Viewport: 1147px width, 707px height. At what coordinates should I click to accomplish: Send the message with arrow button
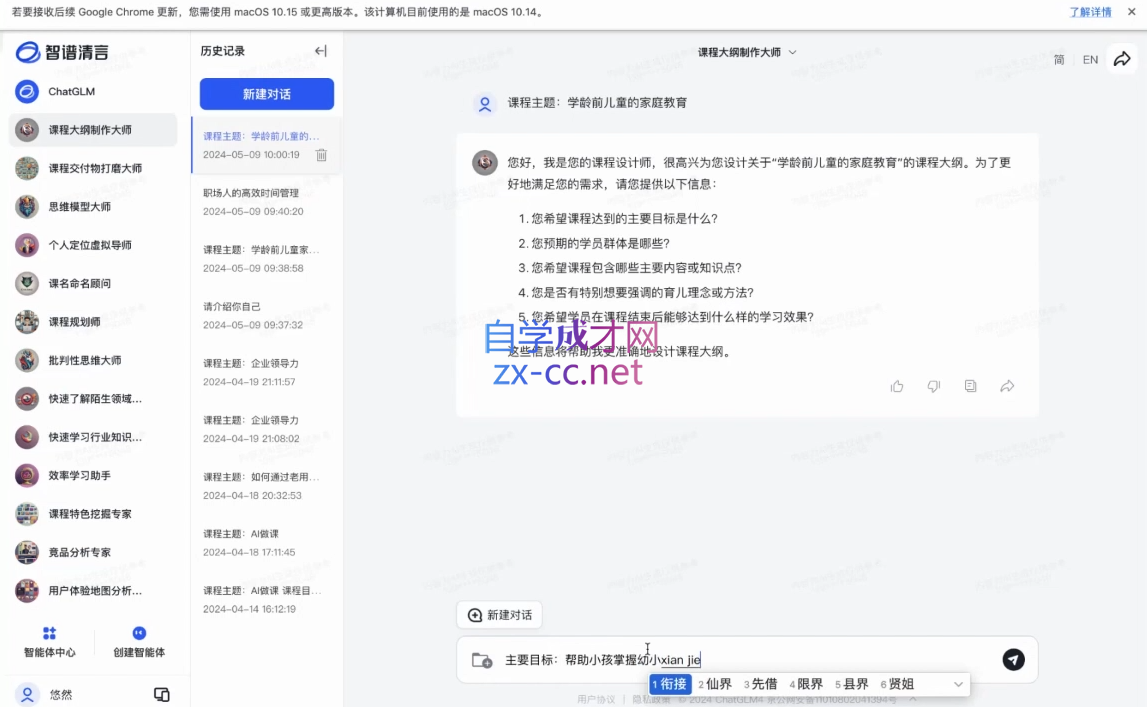click(x=1013, y=659)
